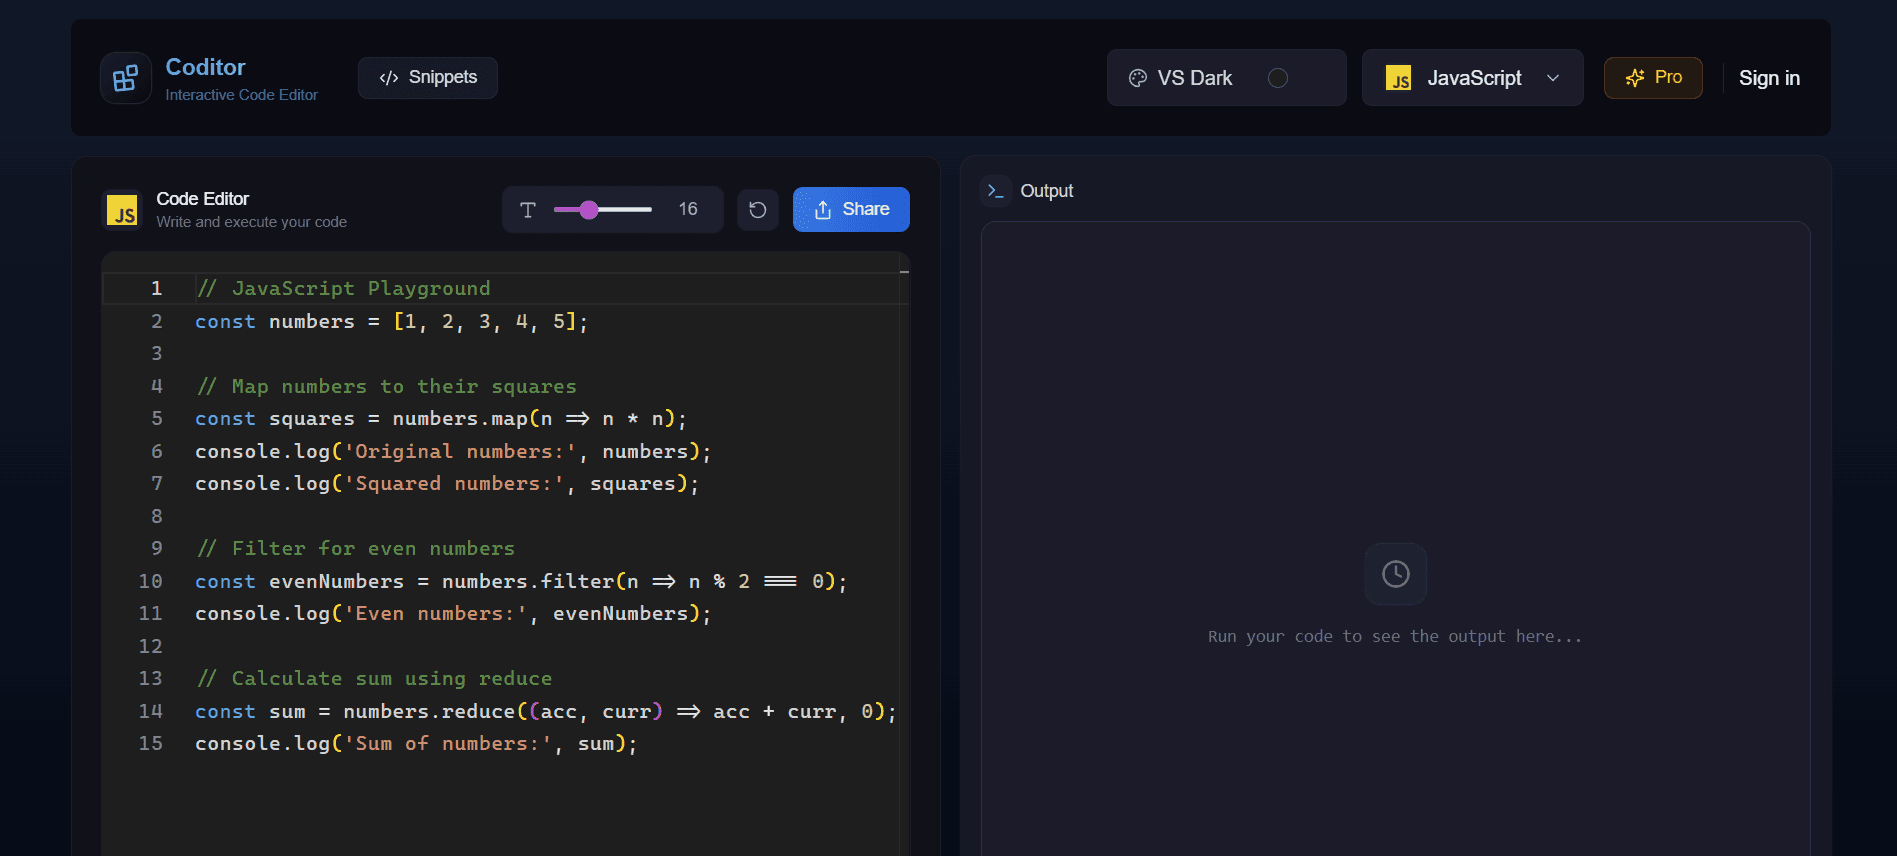This screenshot has height=856, width=1897.
Task: Click the 'const sum' reduce line
Action: tap(546, 712)
